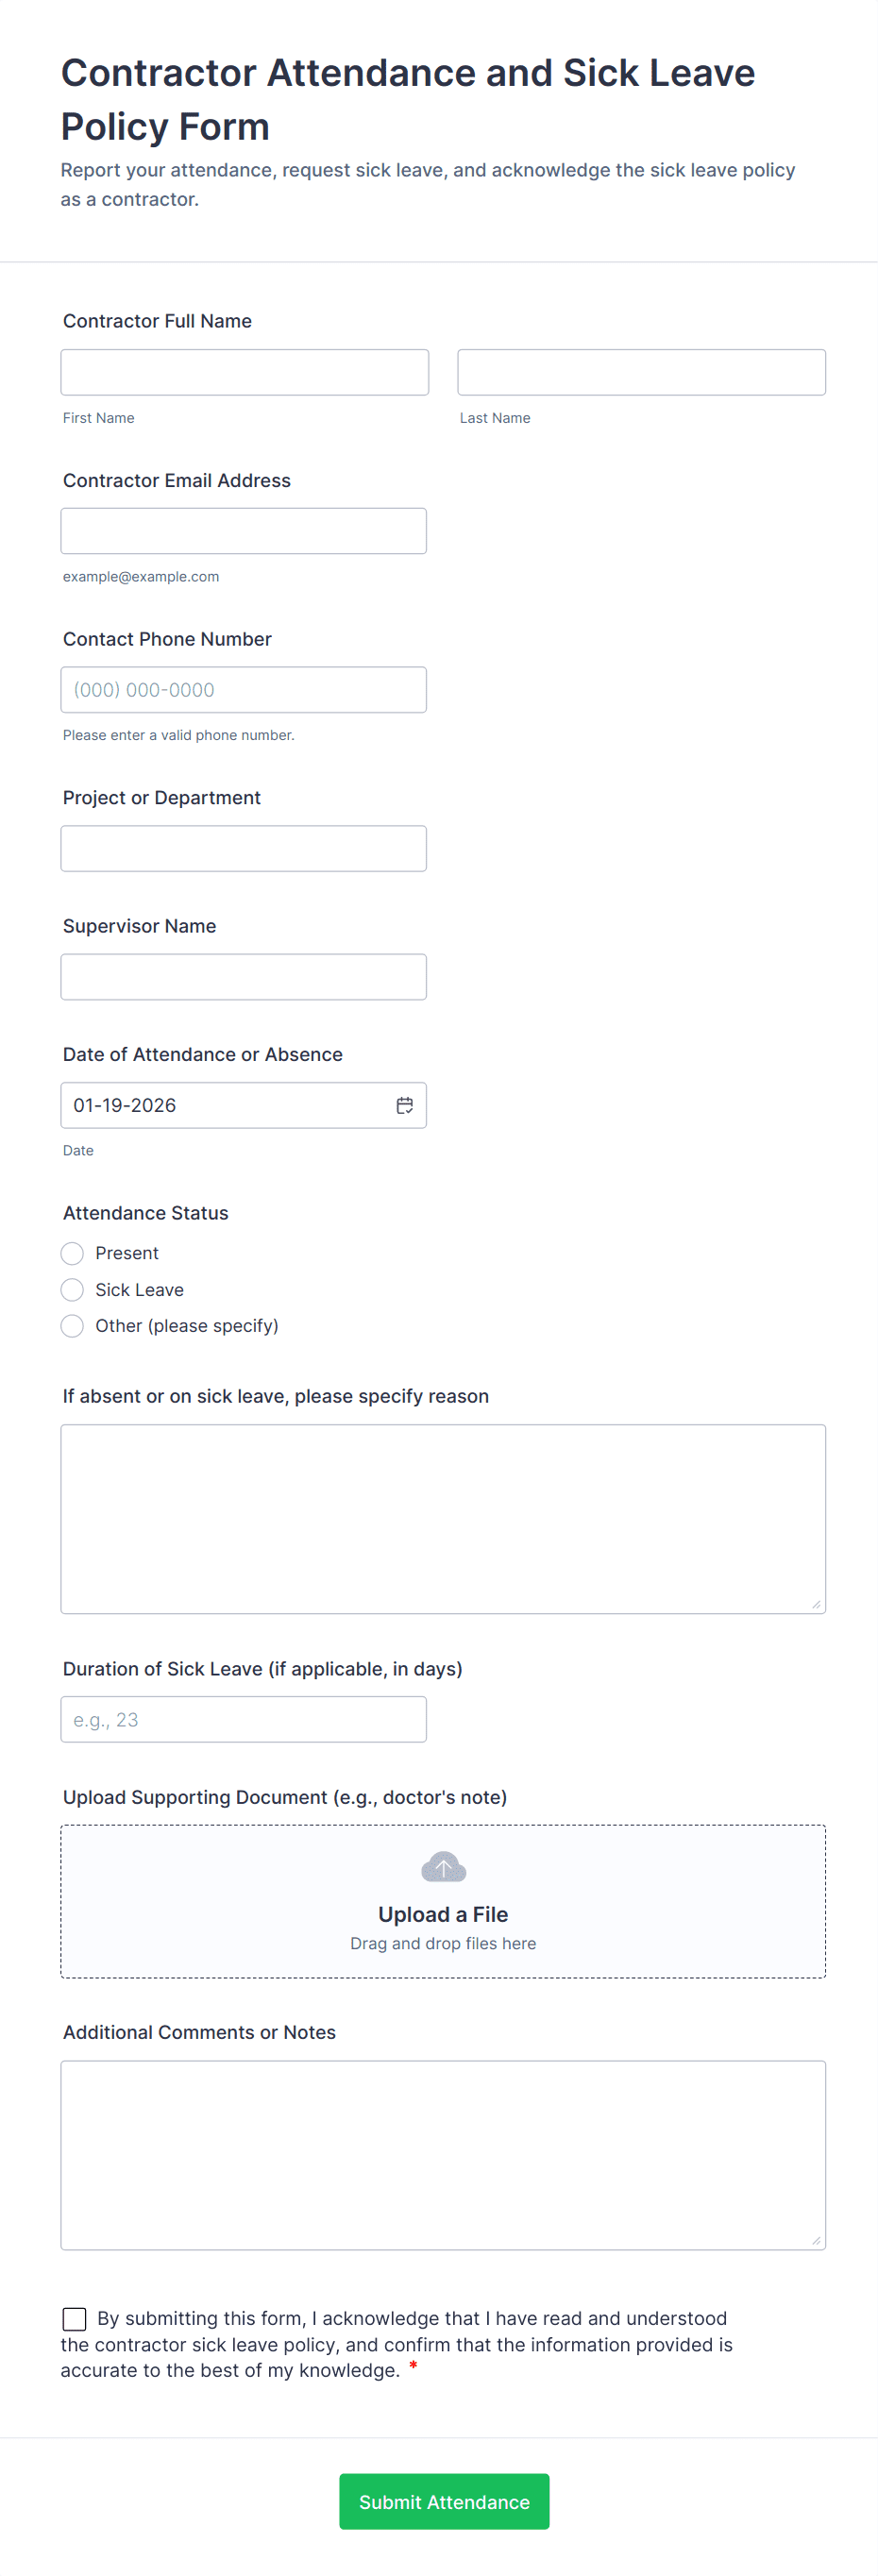Focus the Last Name input field
This screenshot has height=2576, width=878.
pyautogui.click(x=641, y=372)
